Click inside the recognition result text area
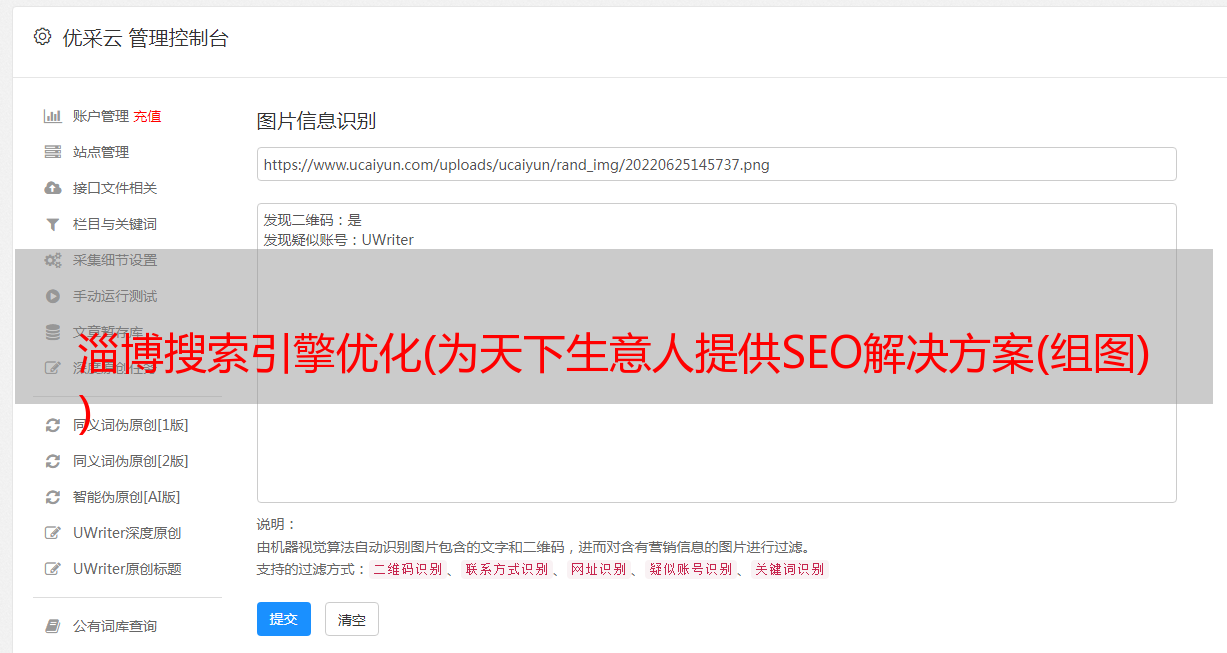Image resolution: width=1227 pixels, height=653 pixels. [716, 353]
